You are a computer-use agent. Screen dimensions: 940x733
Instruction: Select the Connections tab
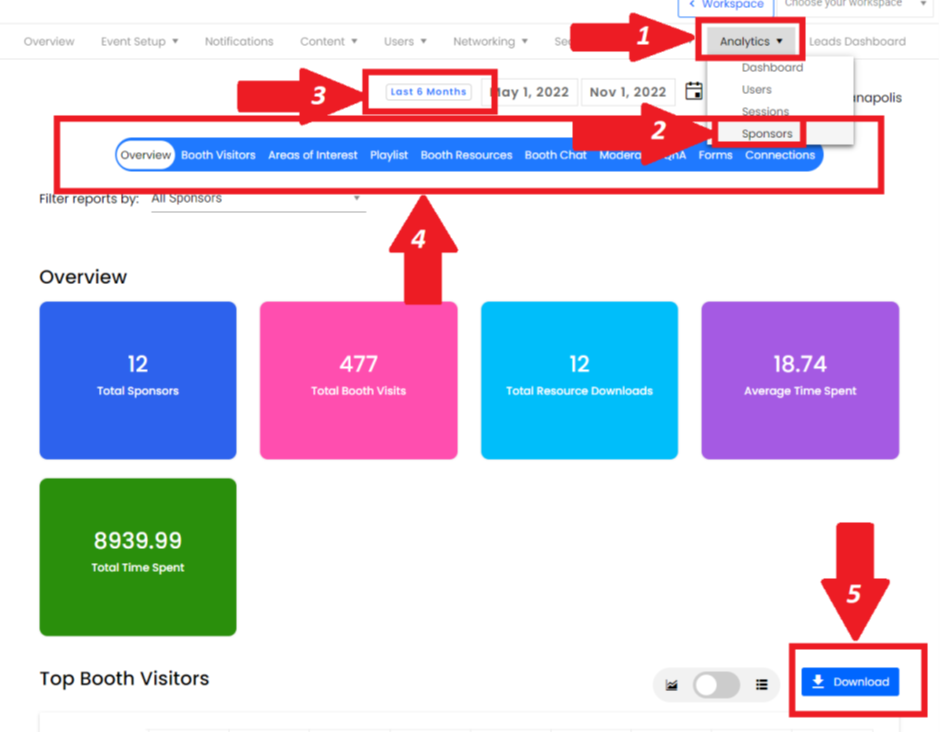(779, 155)
